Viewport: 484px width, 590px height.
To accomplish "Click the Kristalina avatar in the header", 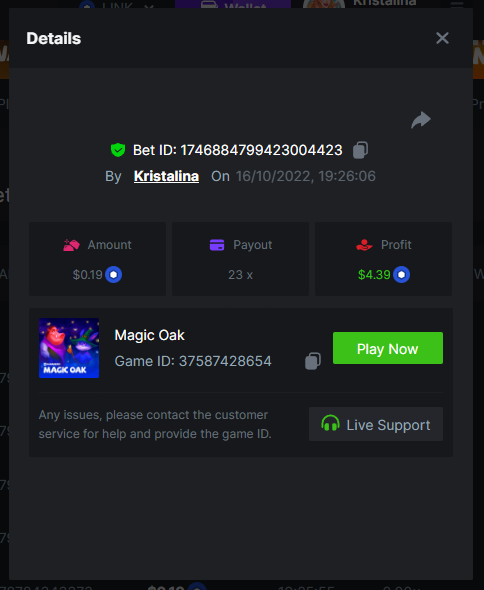I will pos(324,4).
